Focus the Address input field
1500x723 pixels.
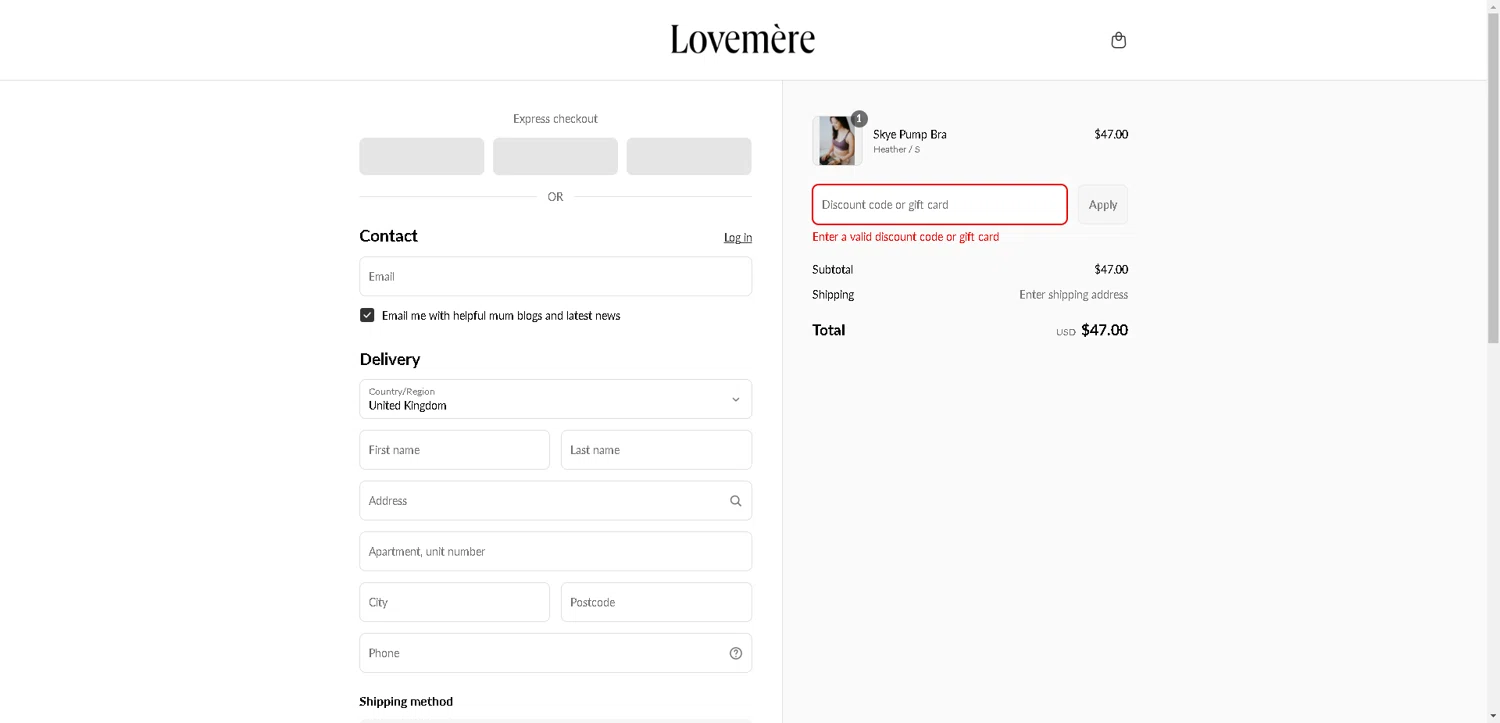[x=555, y=501]
